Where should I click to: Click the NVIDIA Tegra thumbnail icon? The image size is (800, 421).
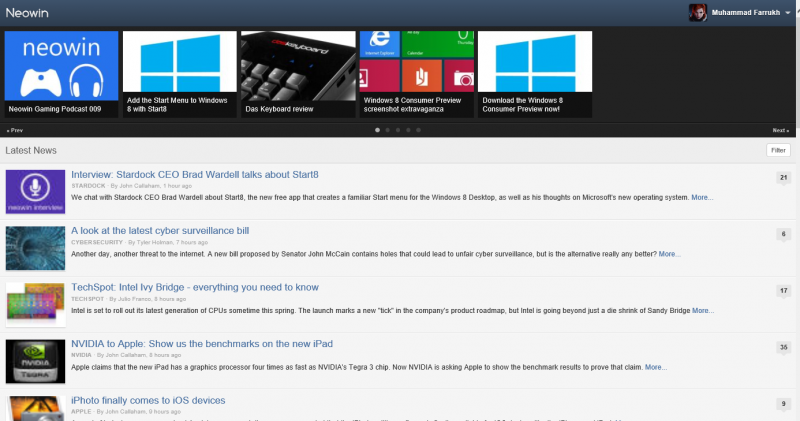pyautogui.click(x=35, y=361)
